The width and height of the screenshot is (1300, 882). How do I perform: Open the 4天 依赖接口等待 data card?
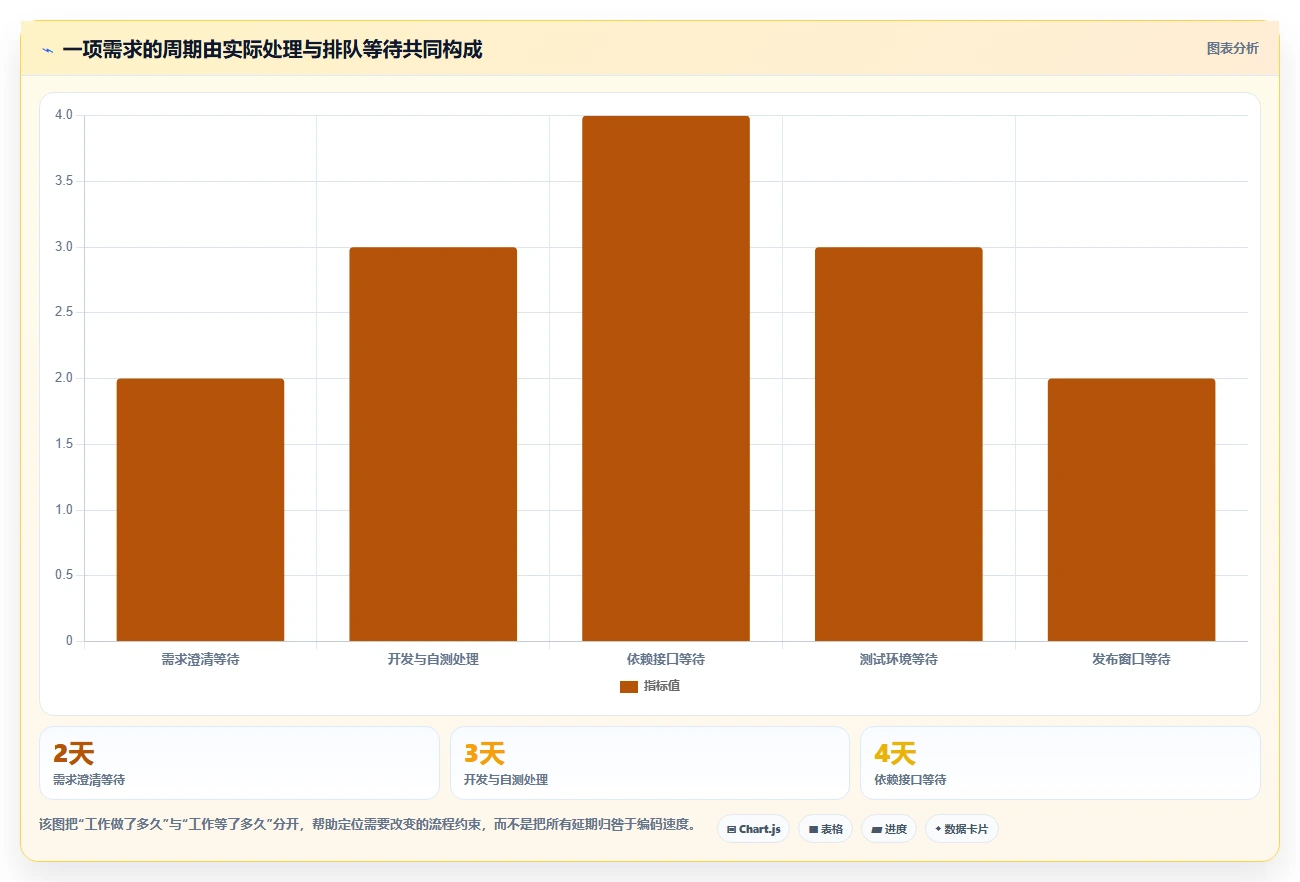1060,763
